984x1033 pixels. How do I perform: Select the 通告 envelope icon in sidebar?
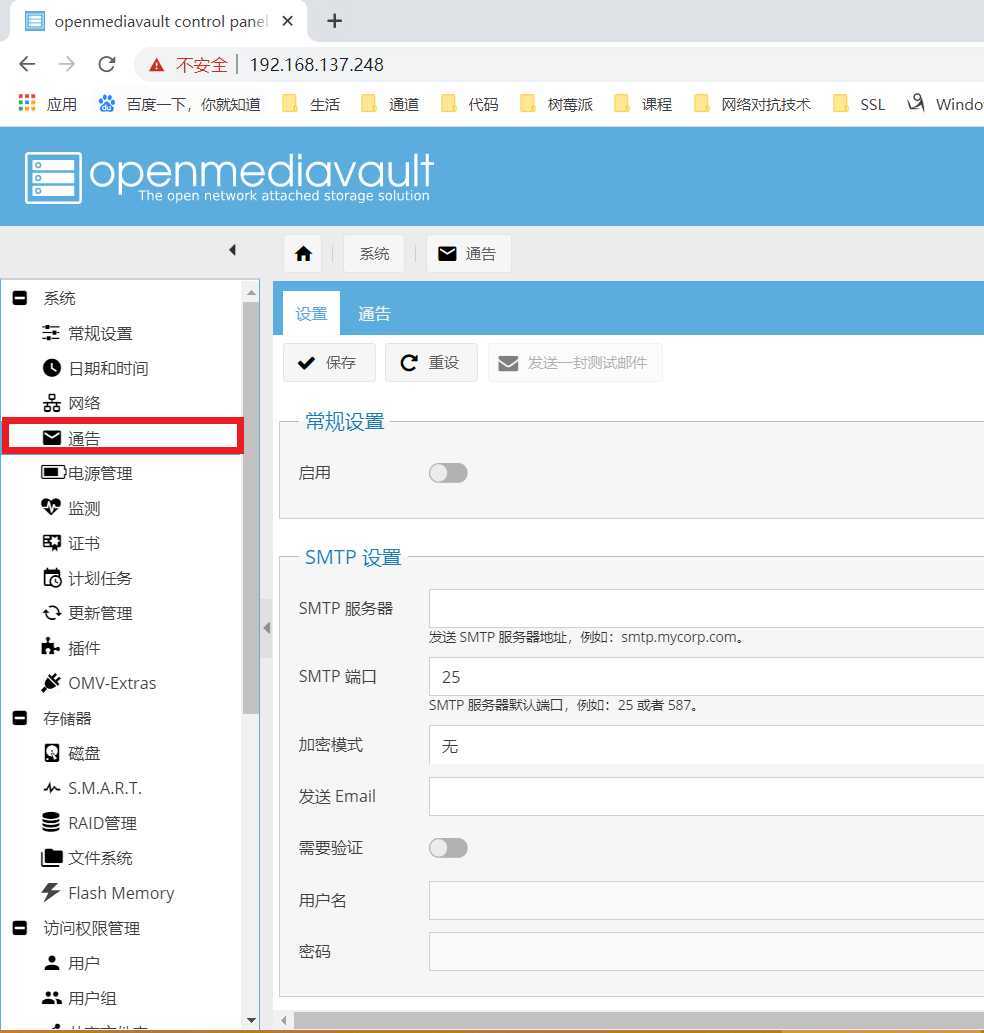(51, 438)
